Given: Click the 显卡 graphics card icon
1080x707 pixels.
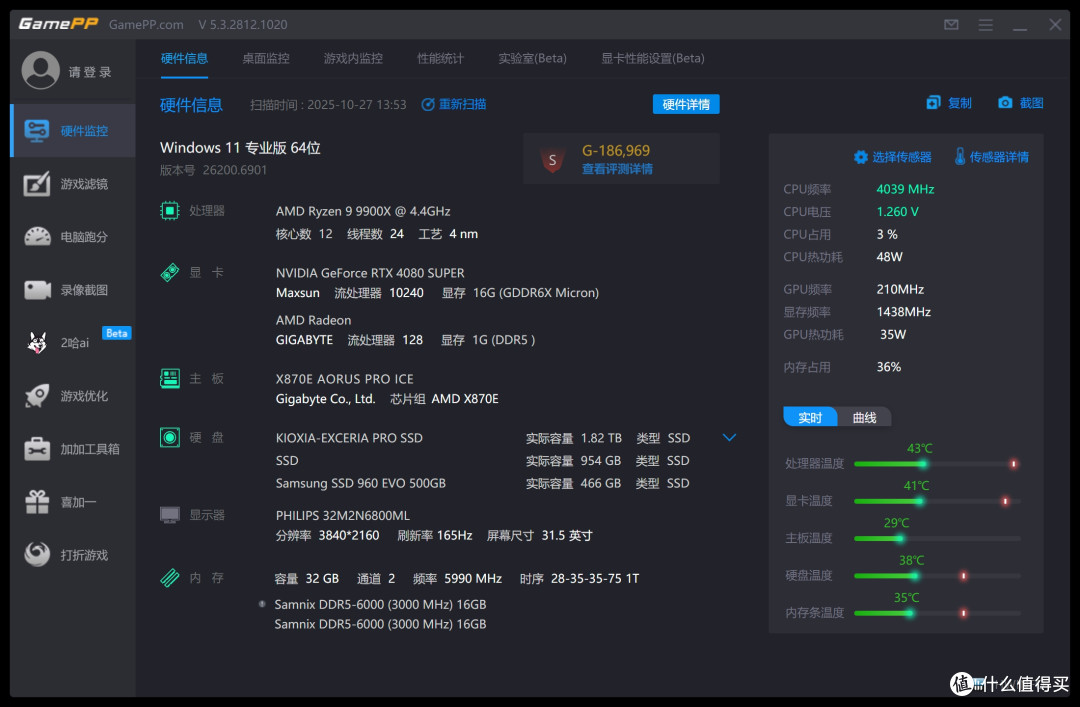Looking at the screenshot, I should pos(169,272).
